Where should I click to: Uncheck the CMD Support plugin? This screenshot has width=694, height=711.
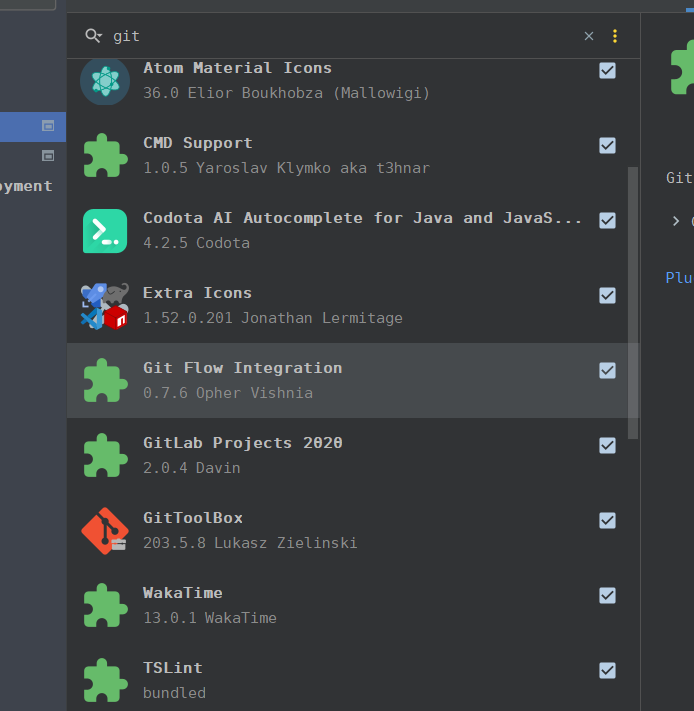(x=607, y=146)
